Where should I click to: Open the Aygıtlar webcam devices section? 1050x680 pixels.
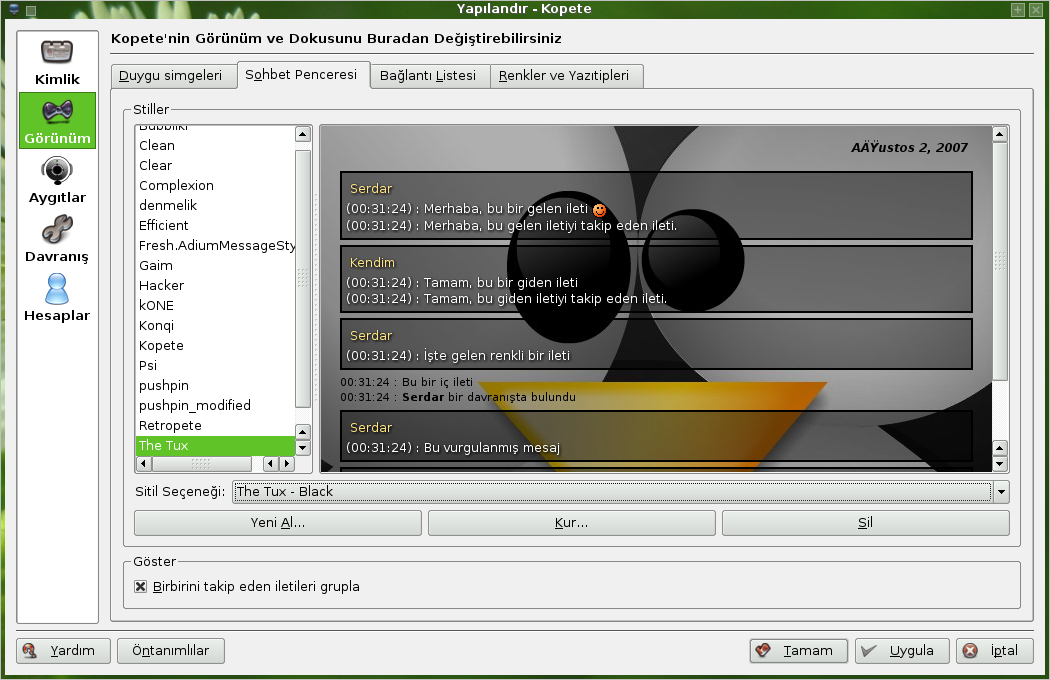click(x=57, y=180)
